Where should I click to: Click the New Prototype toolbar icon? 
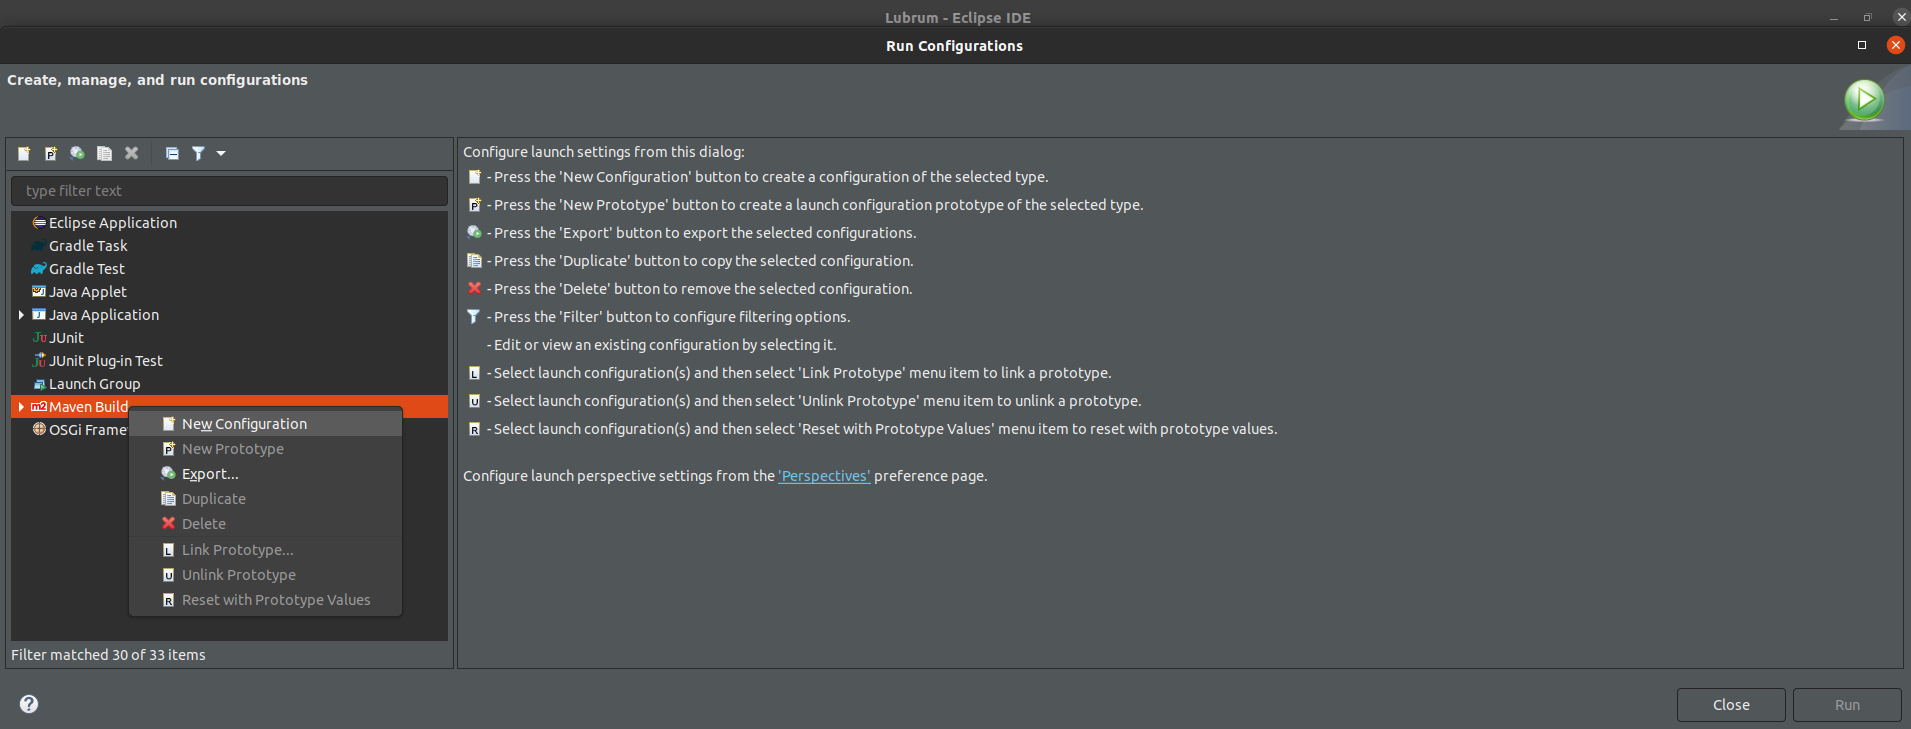click(x=50, y=153)
